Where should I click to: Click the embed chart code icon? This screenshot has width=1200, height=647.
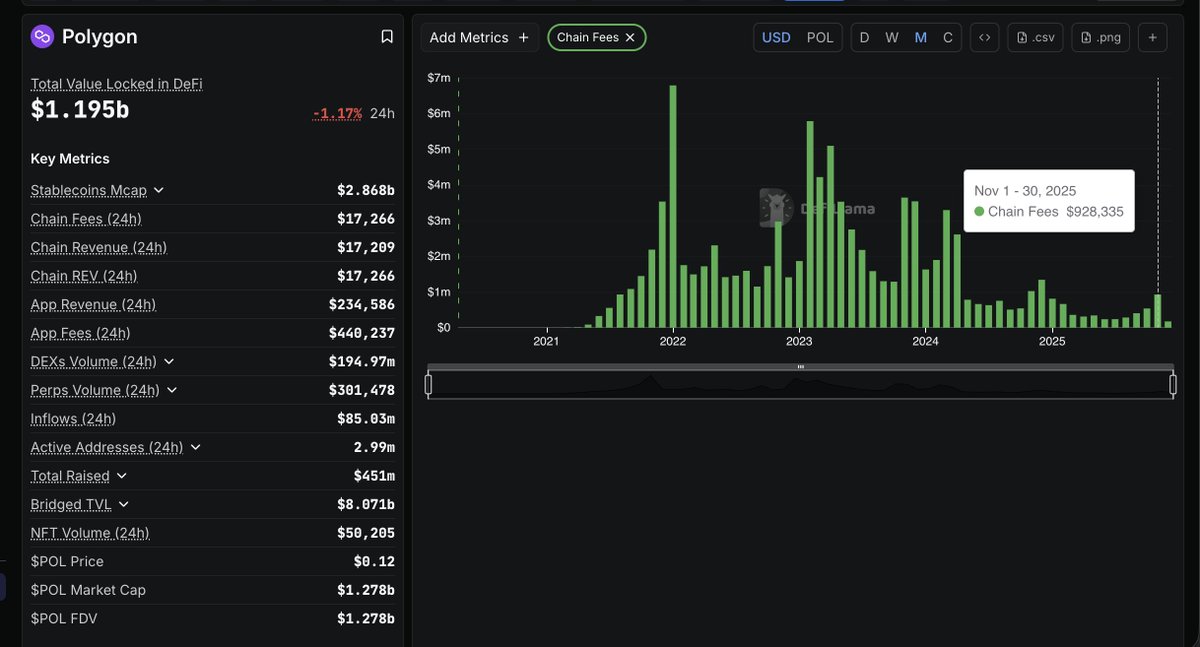[985, 37]
